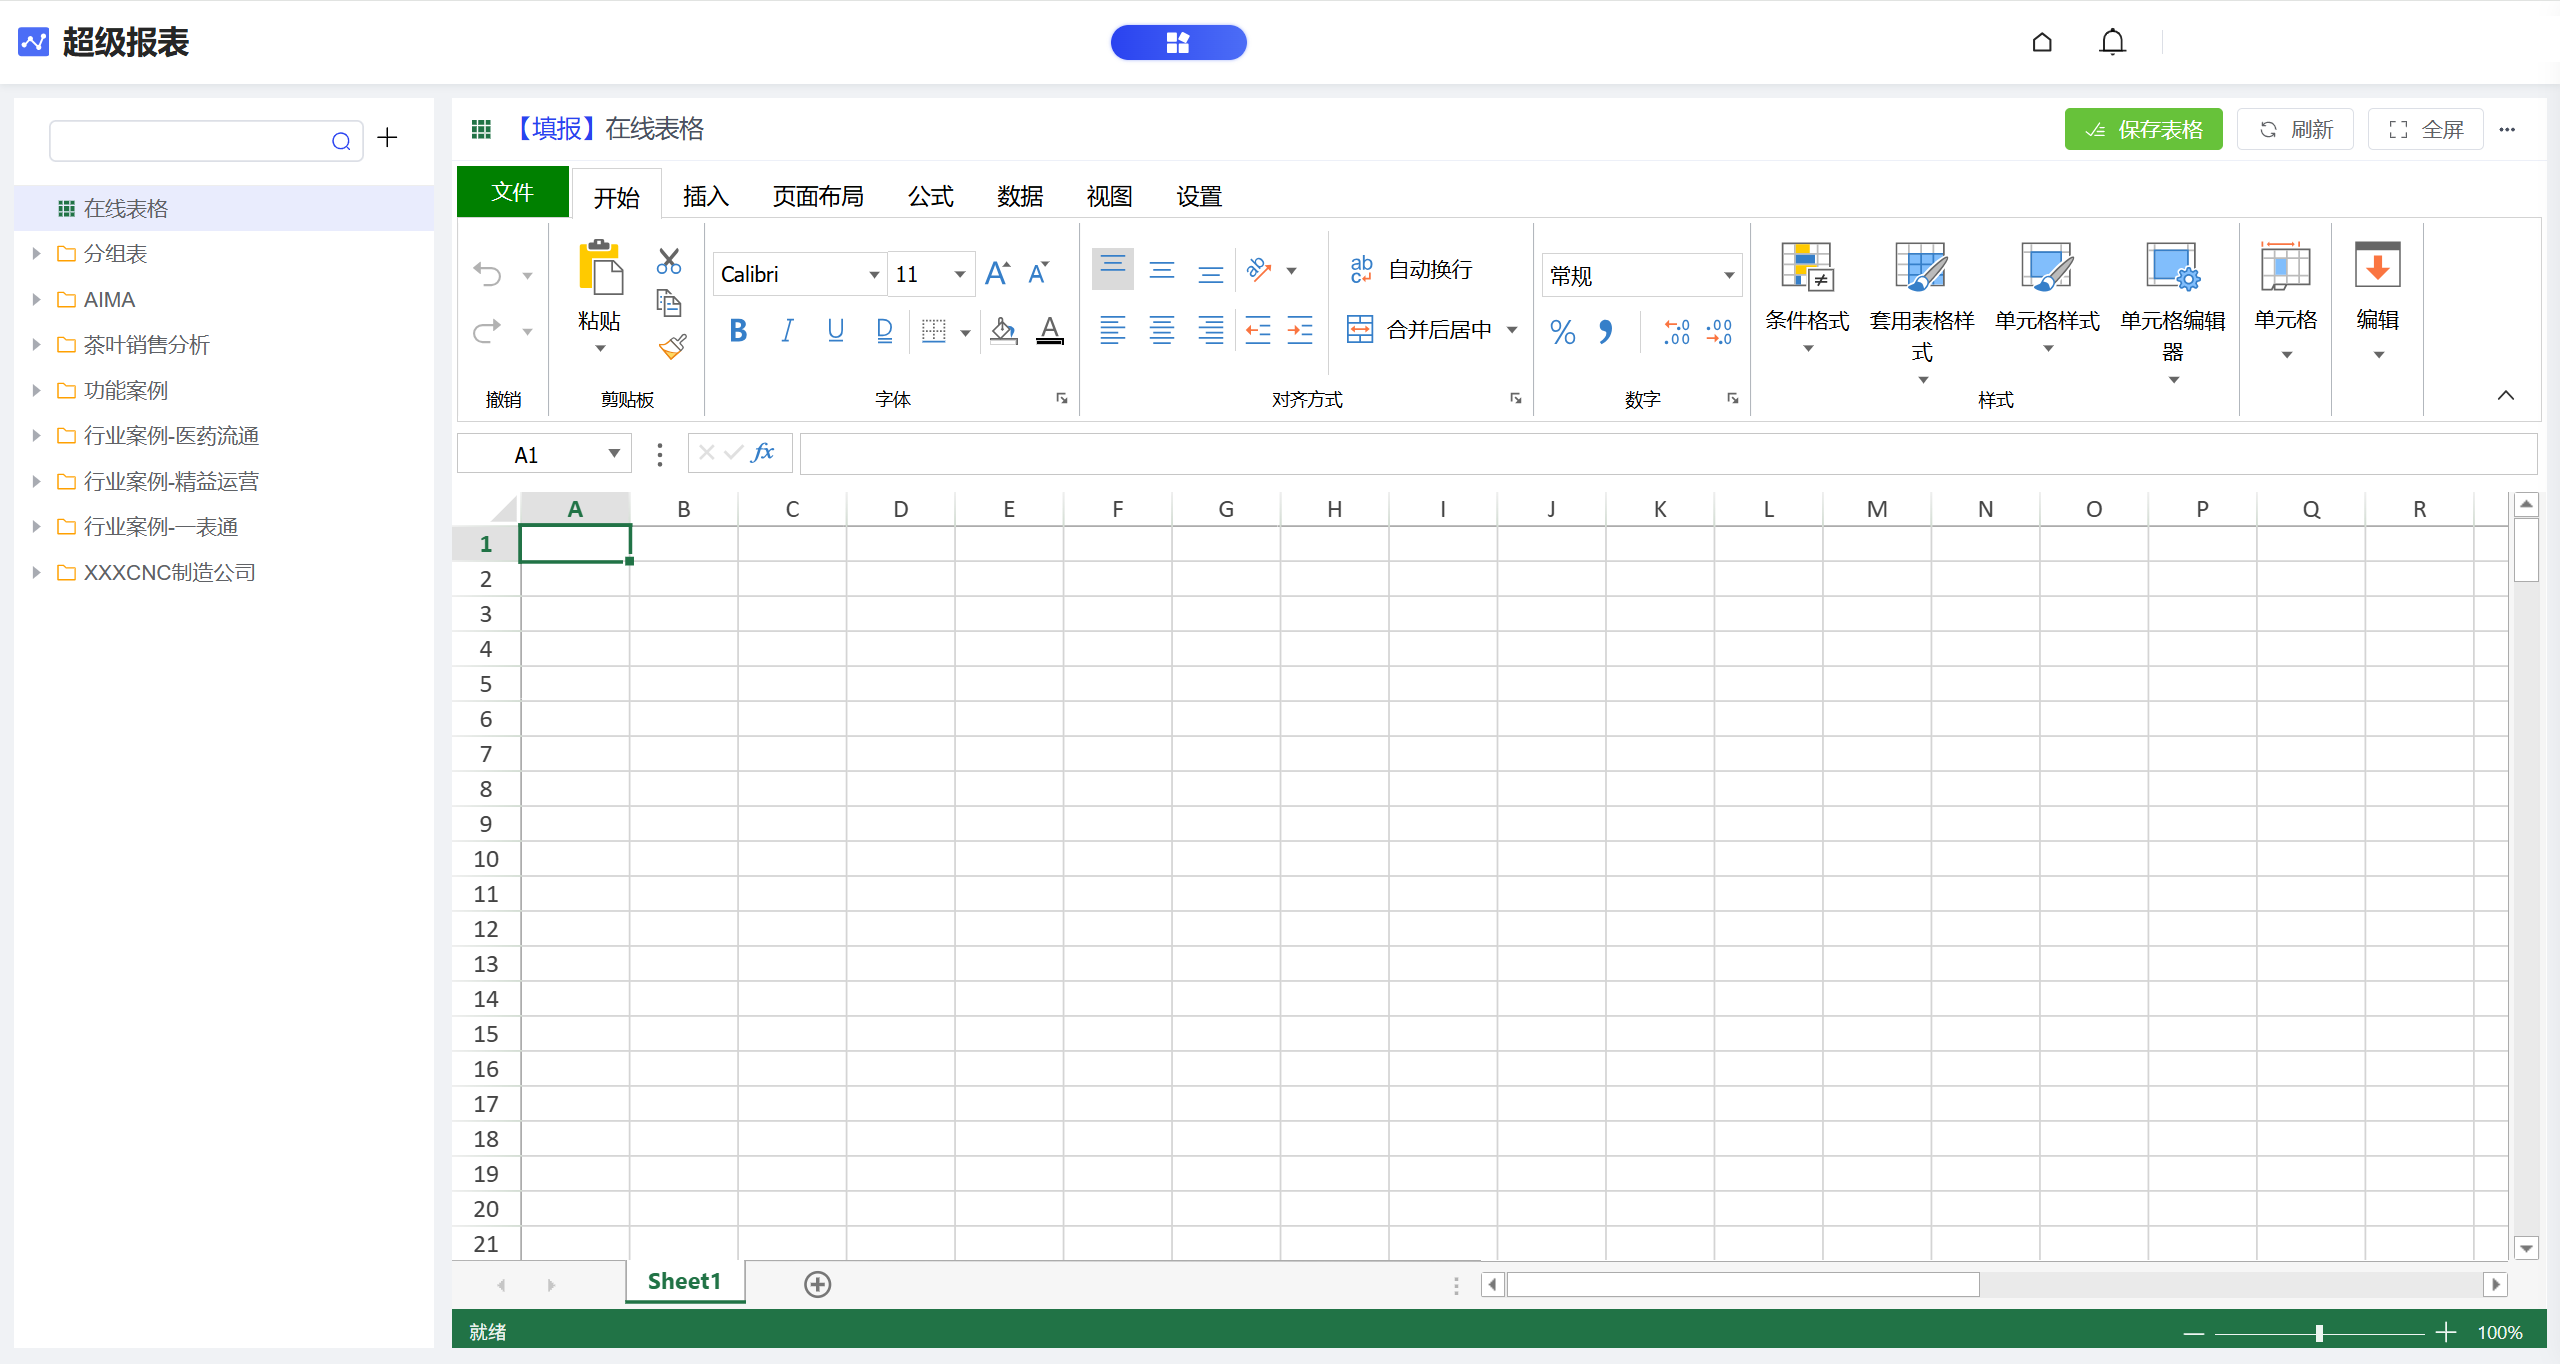Switch to the 插入 tab
The width and height of the screenshot is (2560, 1364).
pyautogui.click(x=706, y=196)
